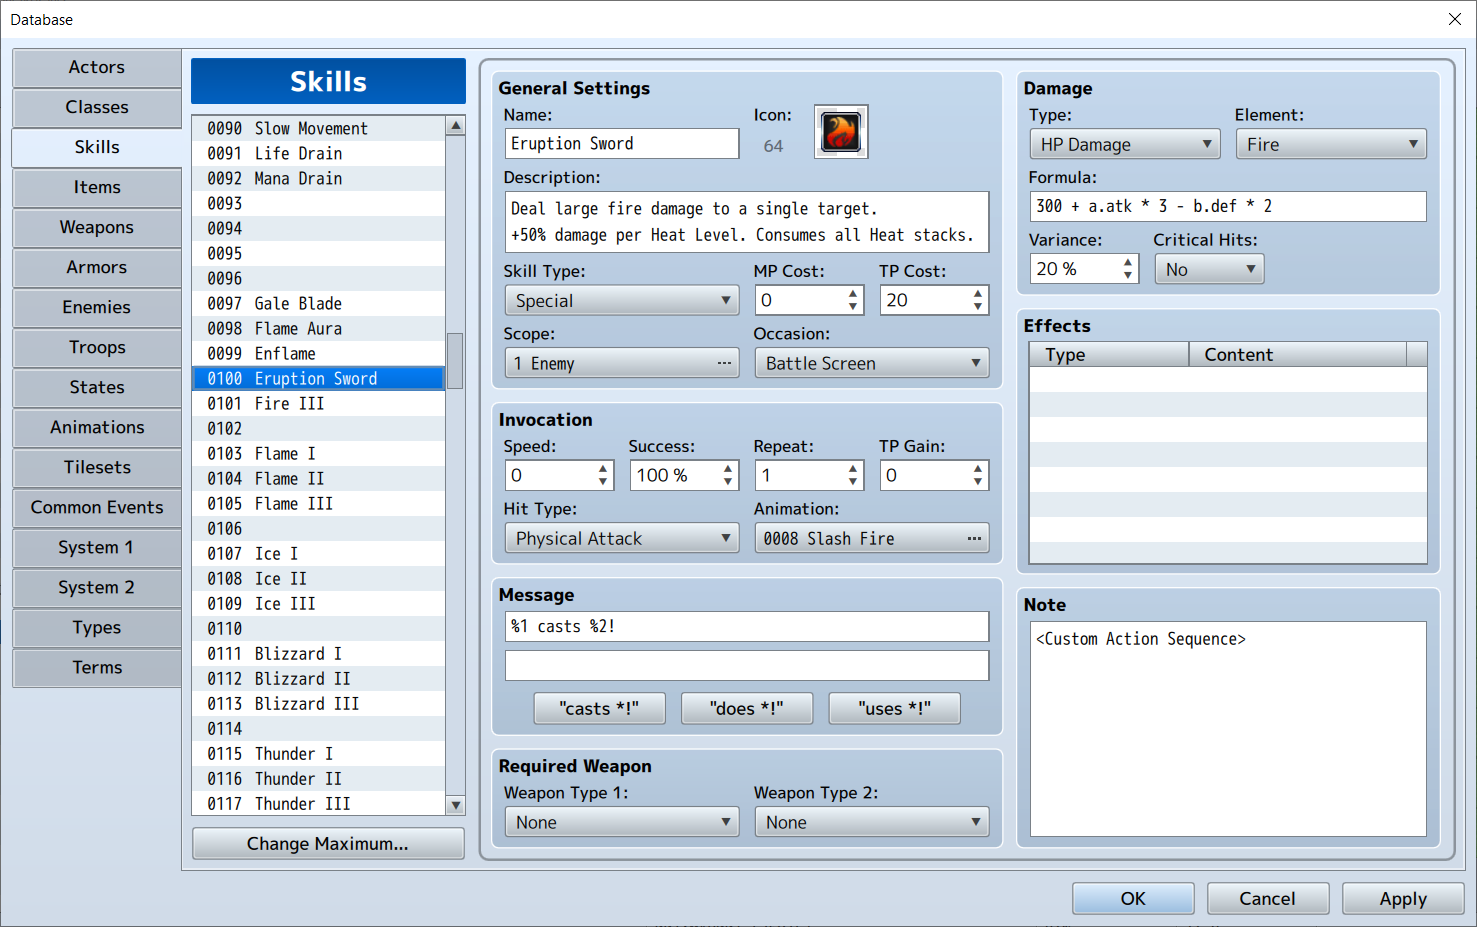Open the Skill Type dropdown
This screenshot has height=927, width=1477.
click(621, 300)
